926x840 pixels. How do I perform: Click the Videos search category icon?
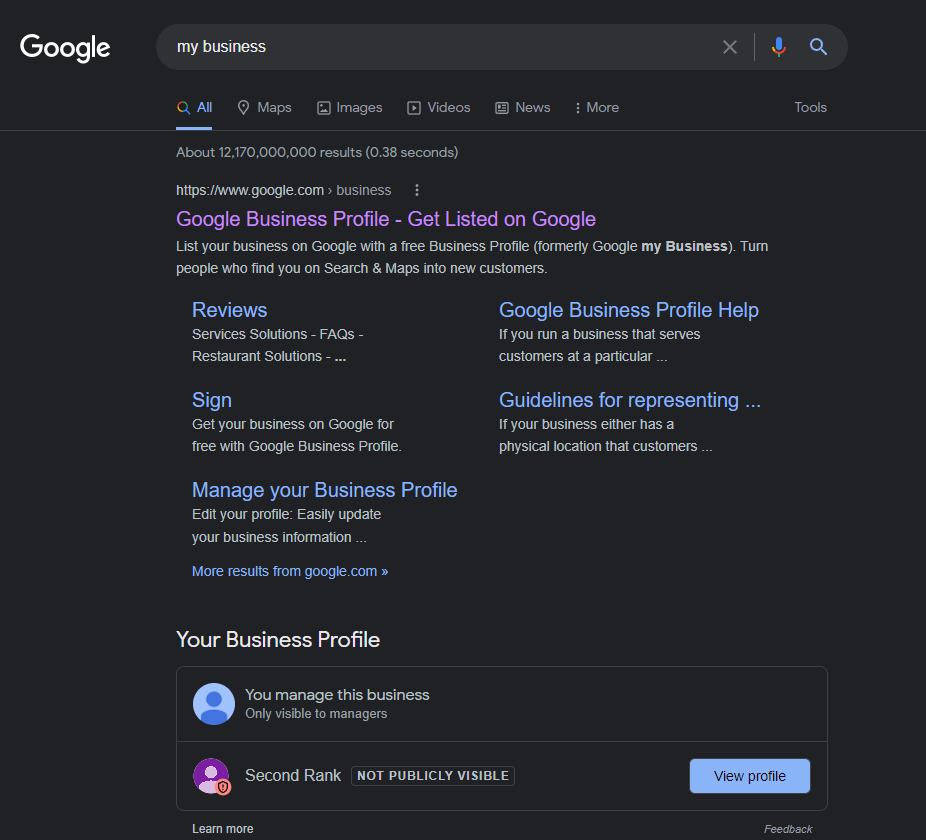point(414,107)
